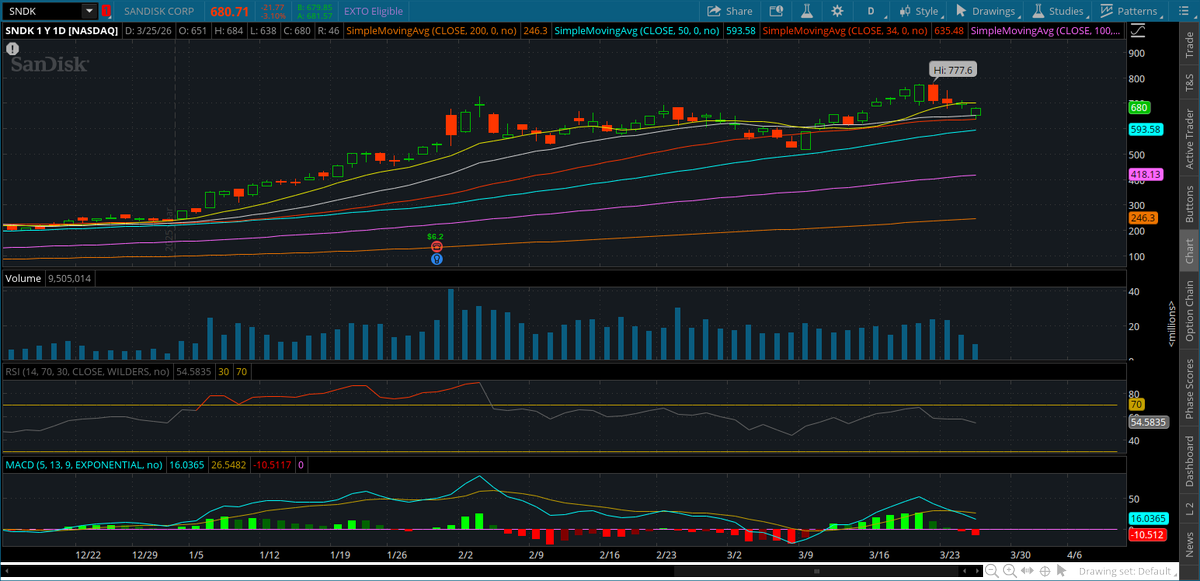
Task: Open the Style candlestick menu
Action: (x=919, y=11)
